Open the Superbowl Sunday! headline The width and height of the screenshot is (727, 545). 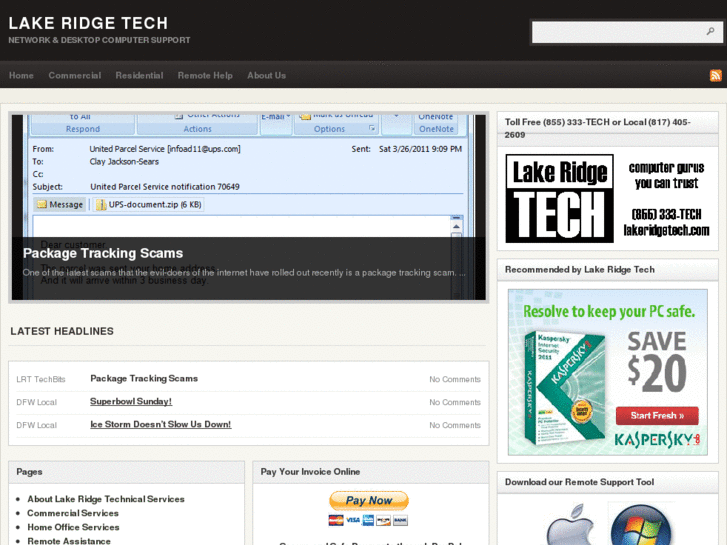coord(131,401)
